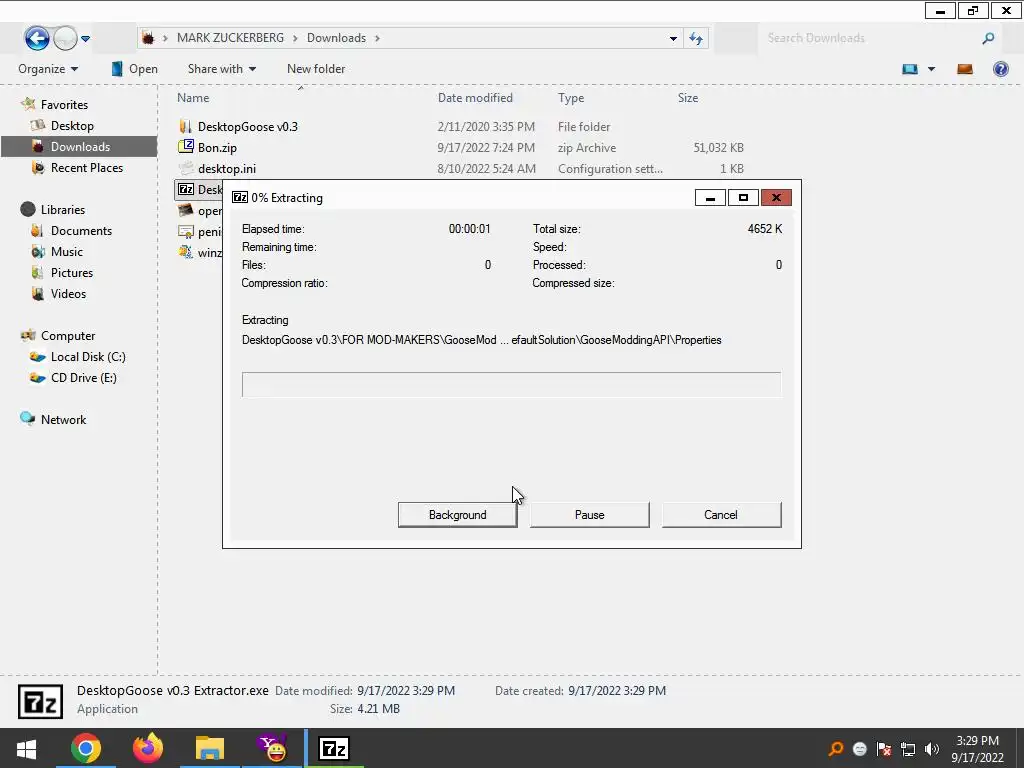This screenshot has width=1024, height=768.
Task: Cancel the extraction
Action: click(721, 515)
